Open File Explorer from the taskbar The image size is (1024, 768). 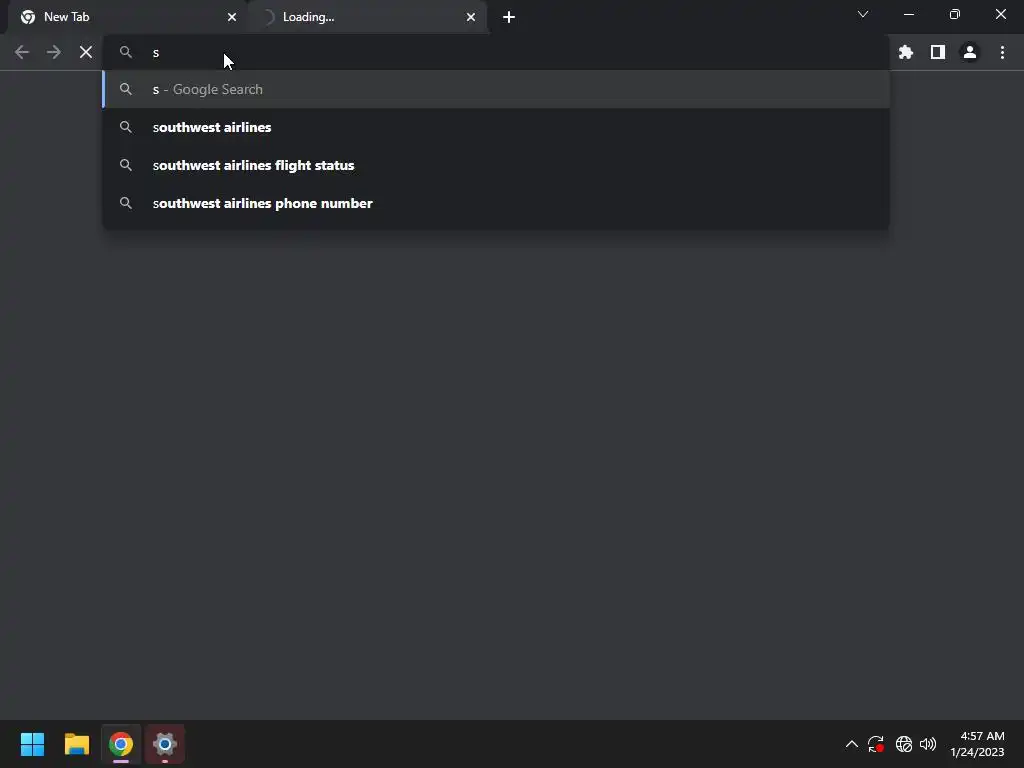76,744
